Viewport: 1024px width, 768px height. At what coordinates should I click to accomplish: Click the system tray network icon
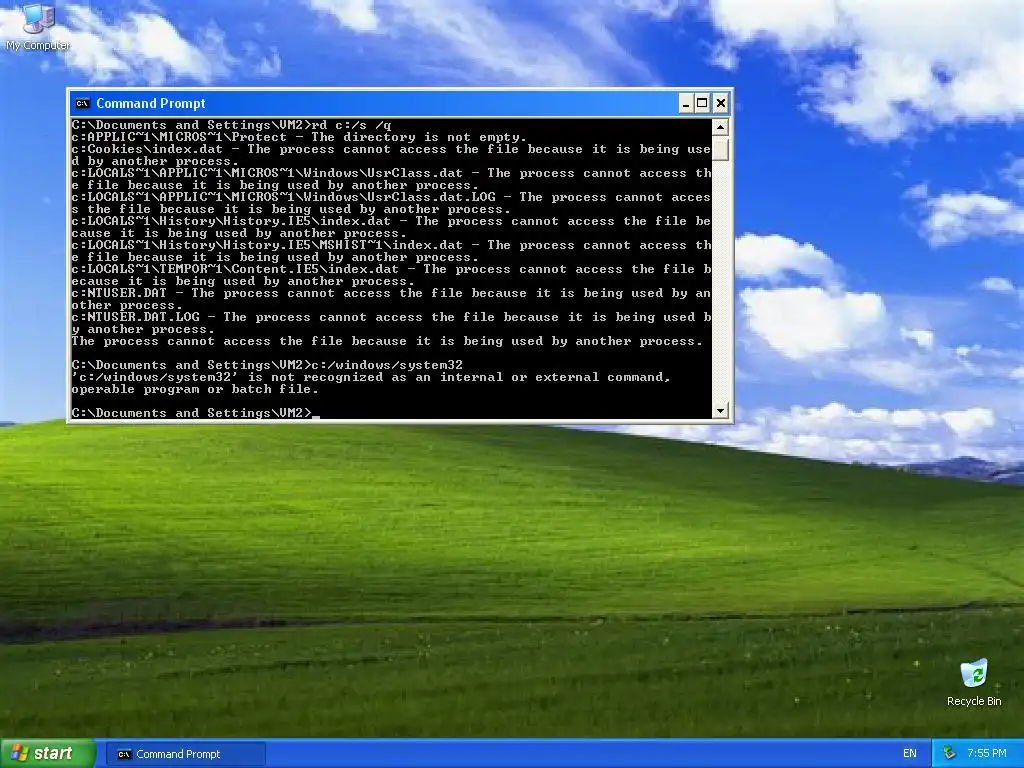949,754
